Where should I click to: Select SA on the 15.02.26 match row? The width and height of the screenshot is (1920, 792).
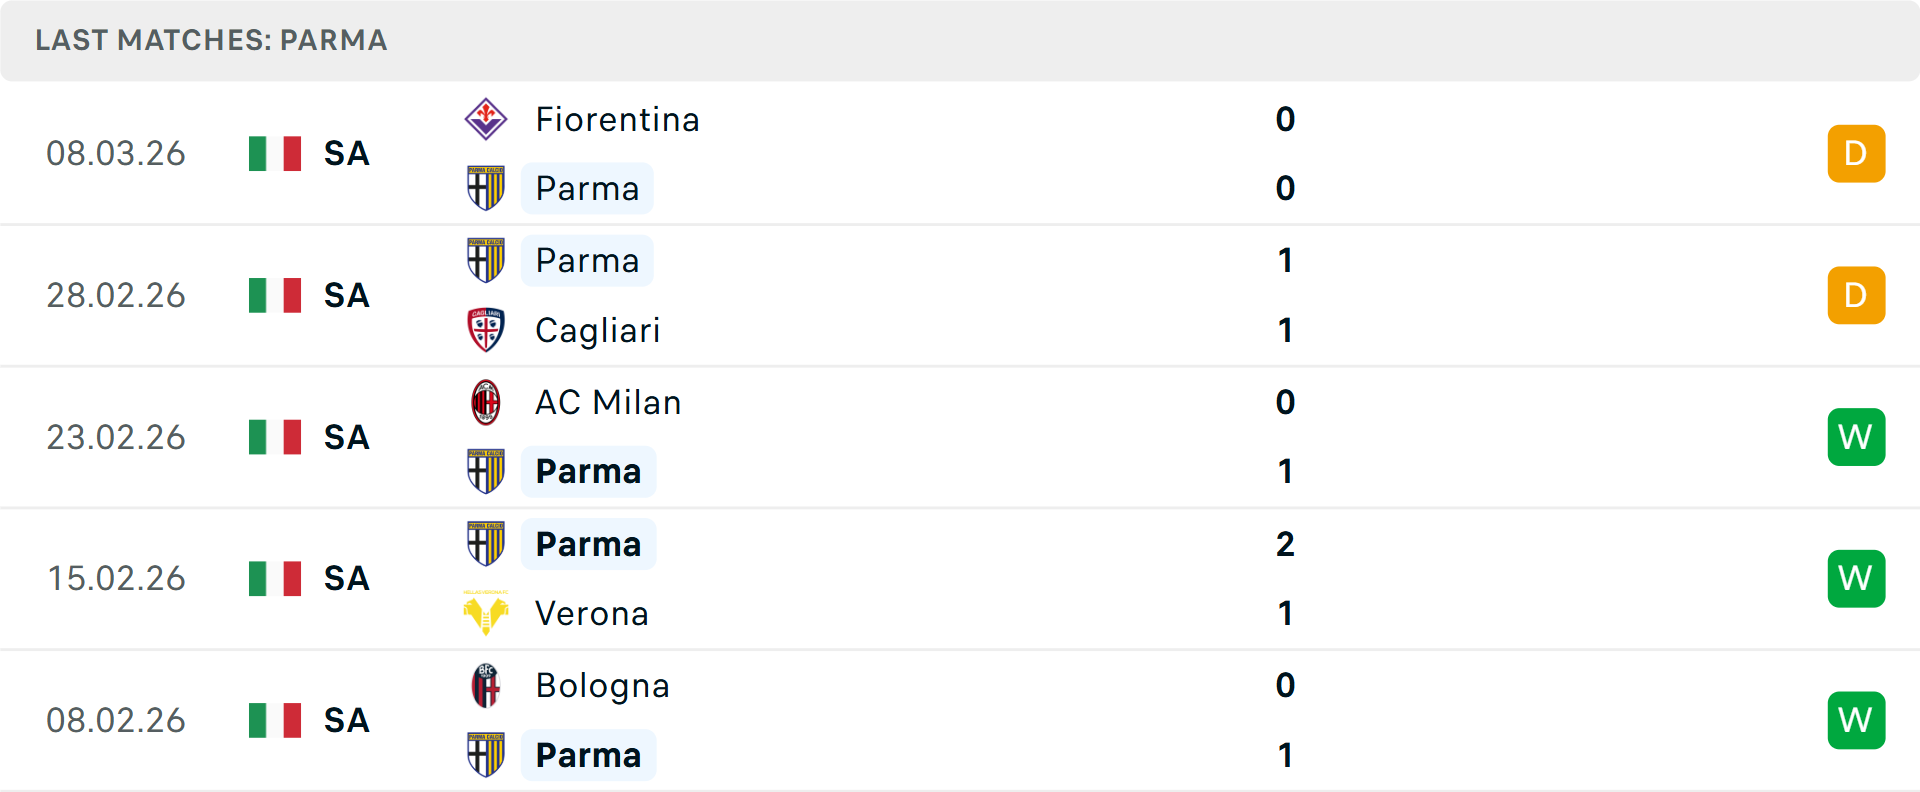point(344,578)
